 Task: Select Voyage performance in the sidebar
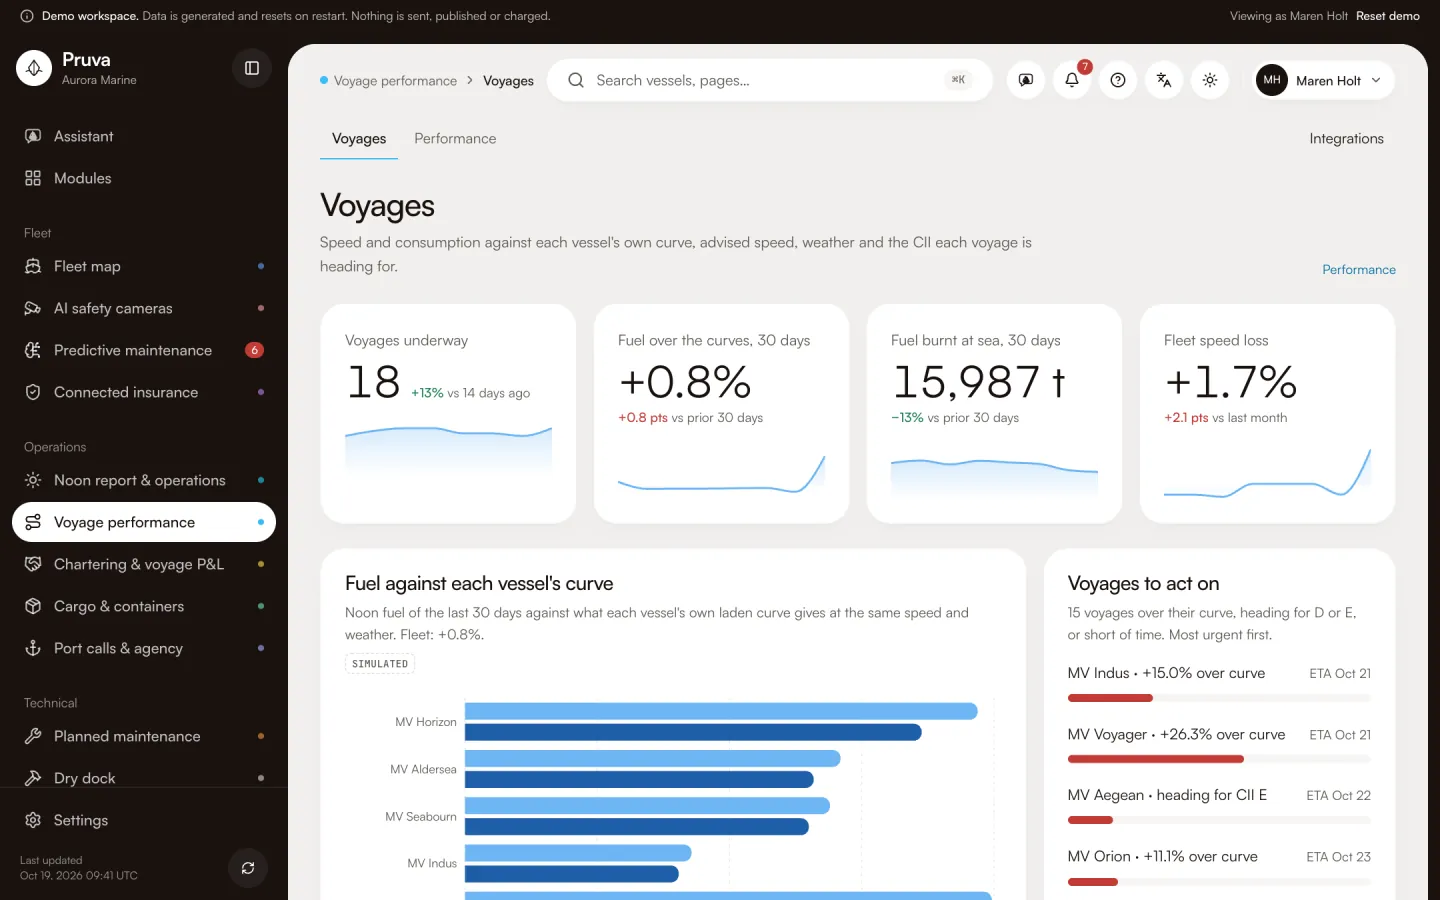click(144, 522)
